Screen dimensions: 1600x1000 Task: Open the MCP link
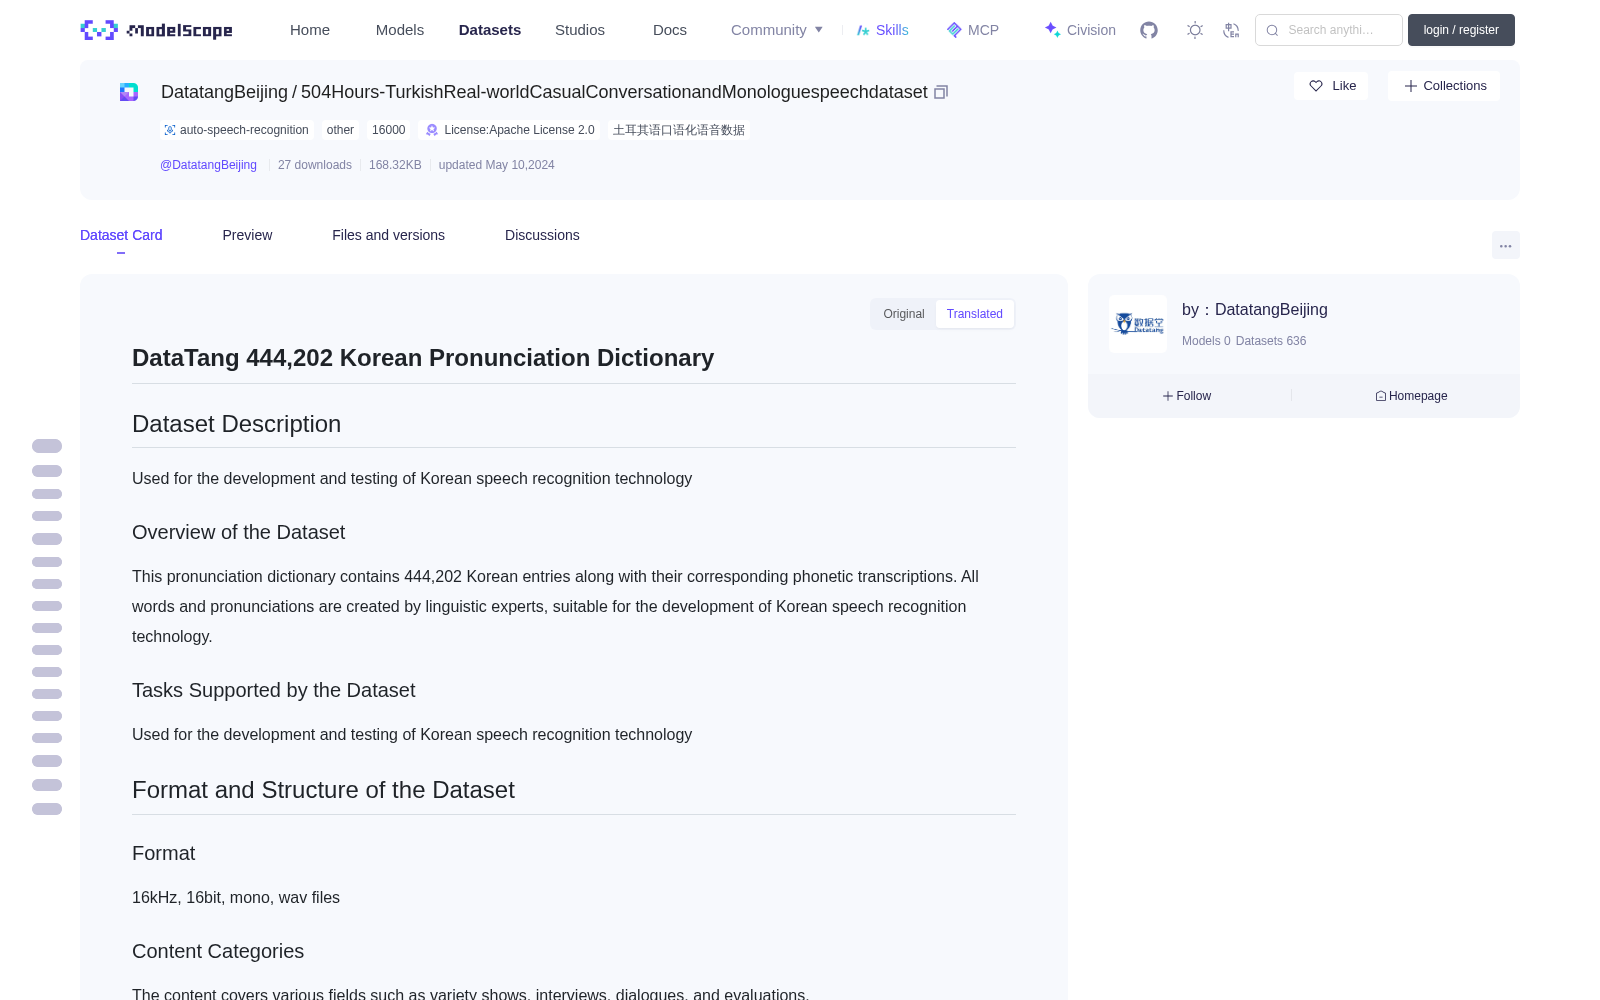click(972, 30)
